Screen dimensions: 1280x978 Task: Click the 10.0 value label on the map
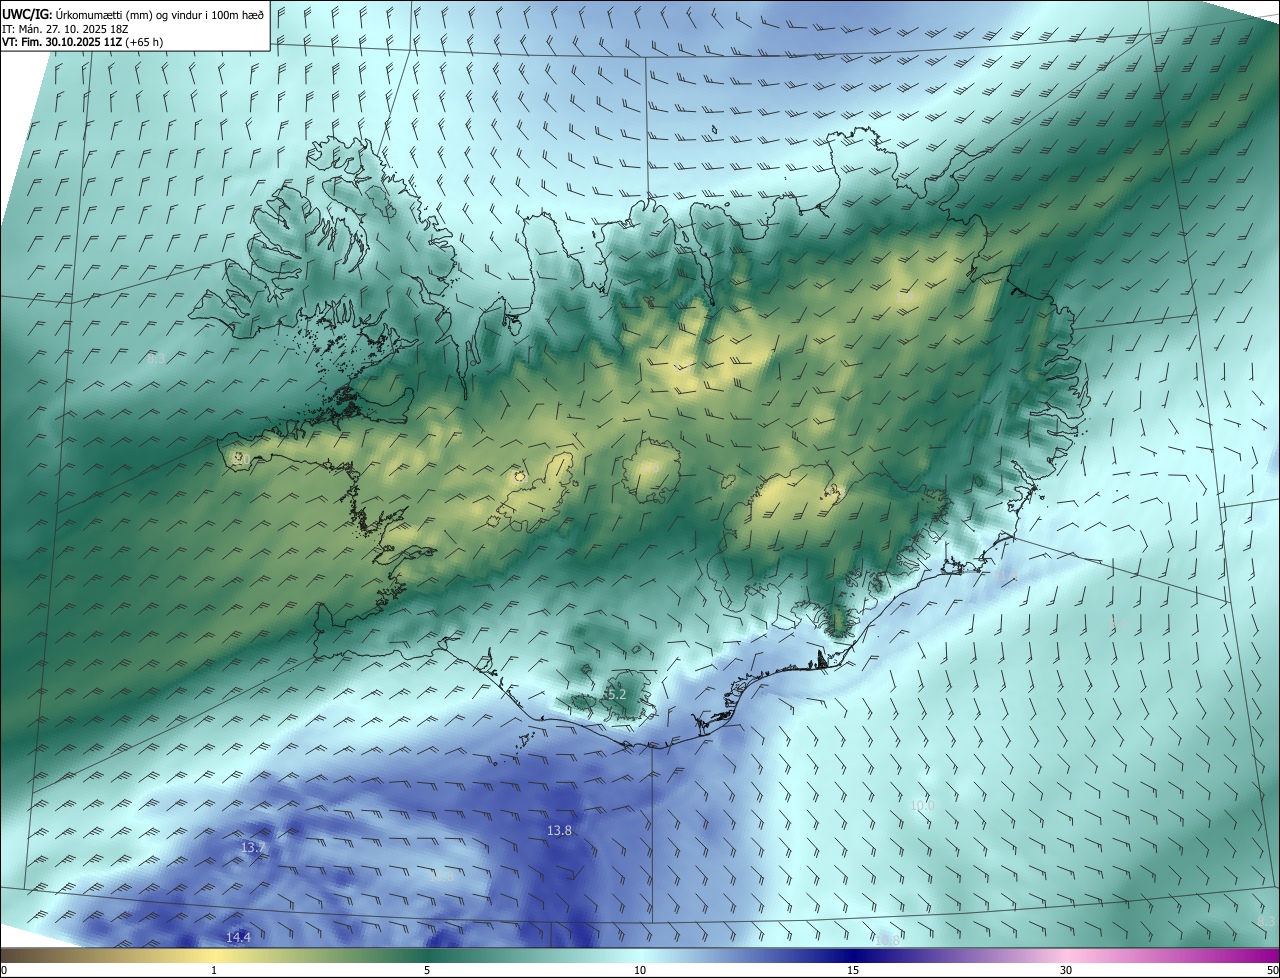point(922,805)
